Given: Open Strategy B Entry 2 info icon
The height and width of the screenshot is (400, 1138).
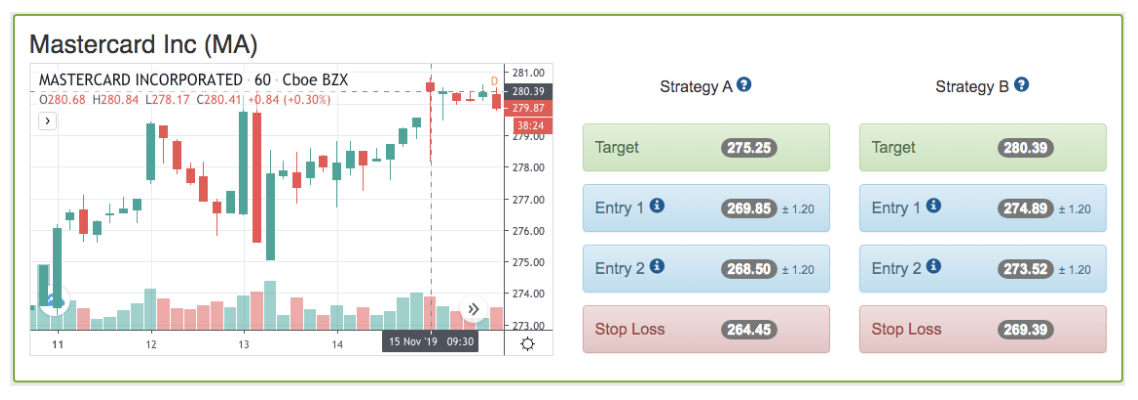Looking at the screenshot, I should point(934,266).
